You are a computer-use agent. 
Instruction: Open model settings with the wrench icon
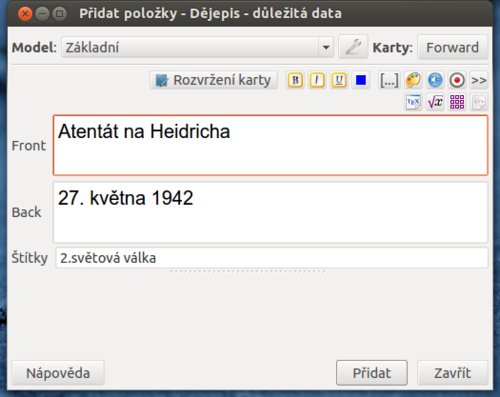tap(353, 47)
